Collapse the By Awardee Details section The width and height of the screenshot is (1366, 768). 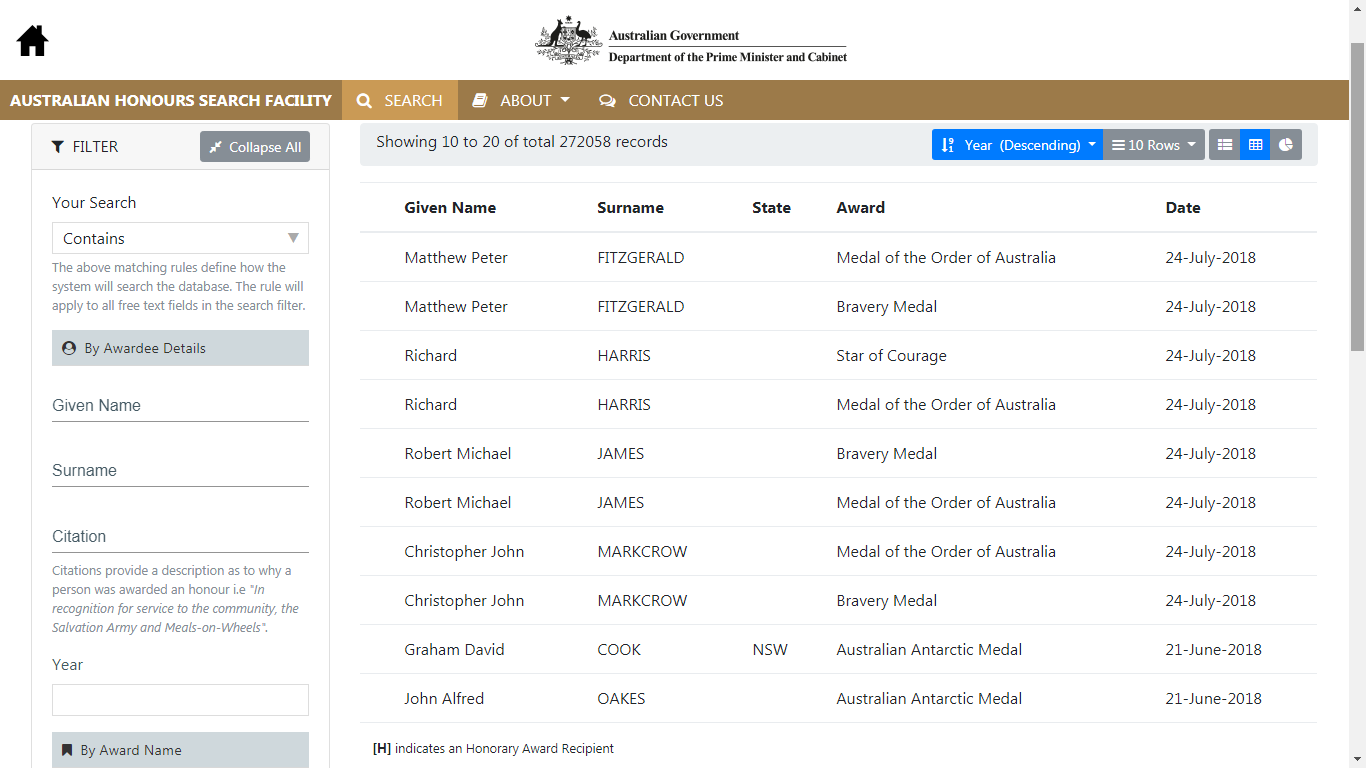(x=180, y=348)
